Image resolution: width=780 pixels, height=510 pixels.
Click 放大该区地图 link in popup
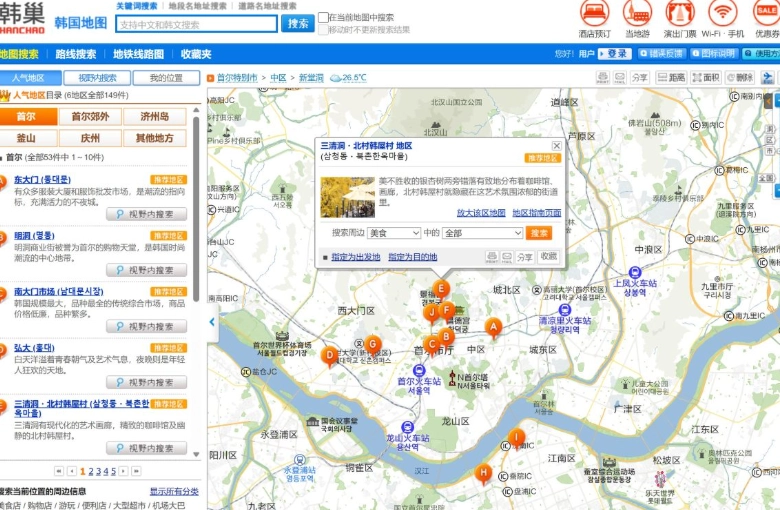tap(481, 212)
